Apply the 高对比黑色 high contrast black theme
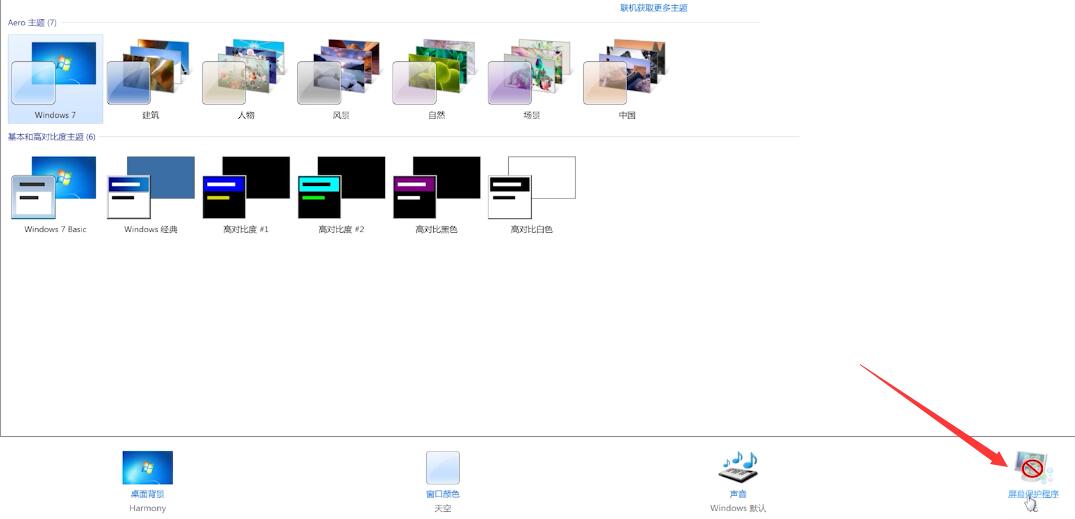This screenshot has width=1075, height=519. tap(436, 190)
